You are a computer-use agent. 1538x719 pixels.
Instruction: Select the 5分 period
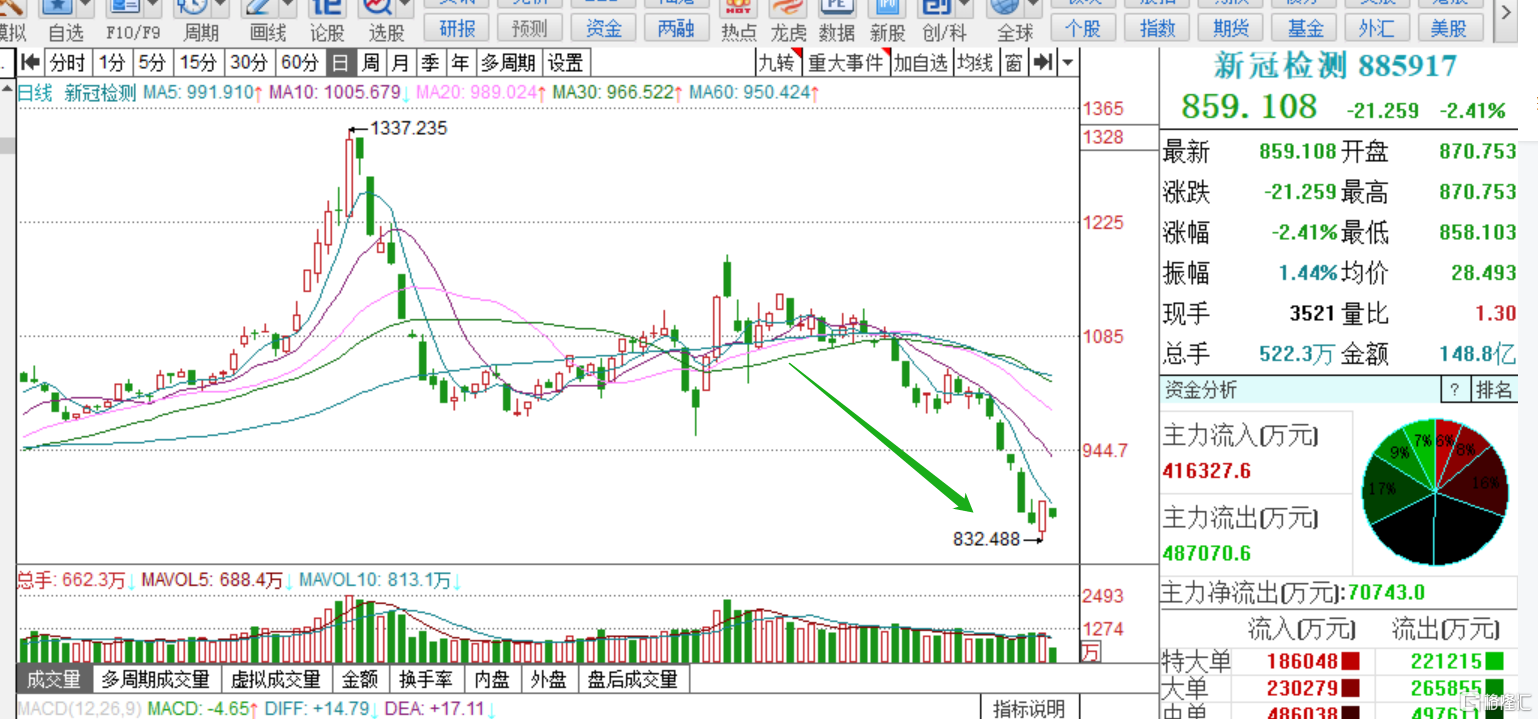(152, 63)
